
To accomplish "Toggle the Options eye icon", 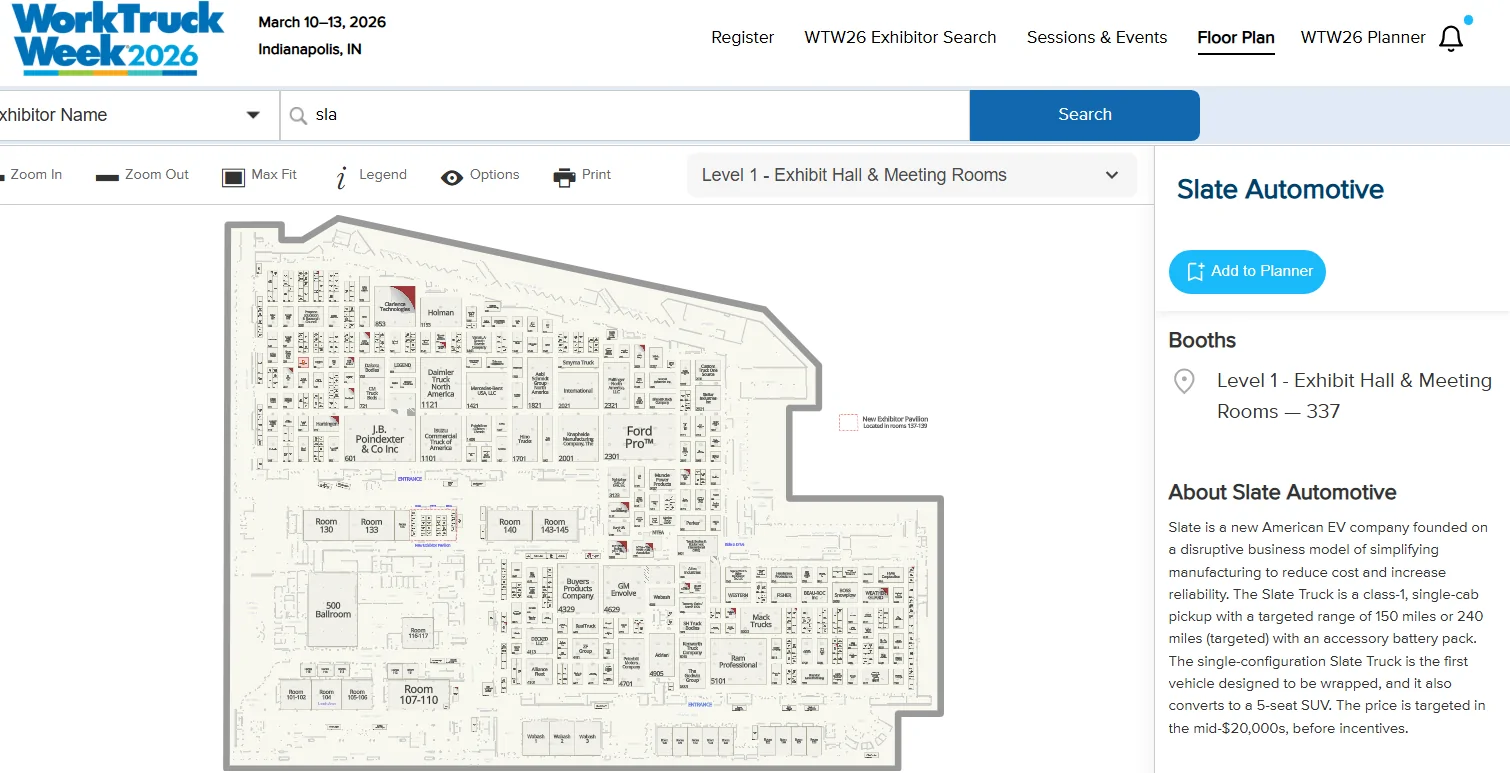I will 452,177.
